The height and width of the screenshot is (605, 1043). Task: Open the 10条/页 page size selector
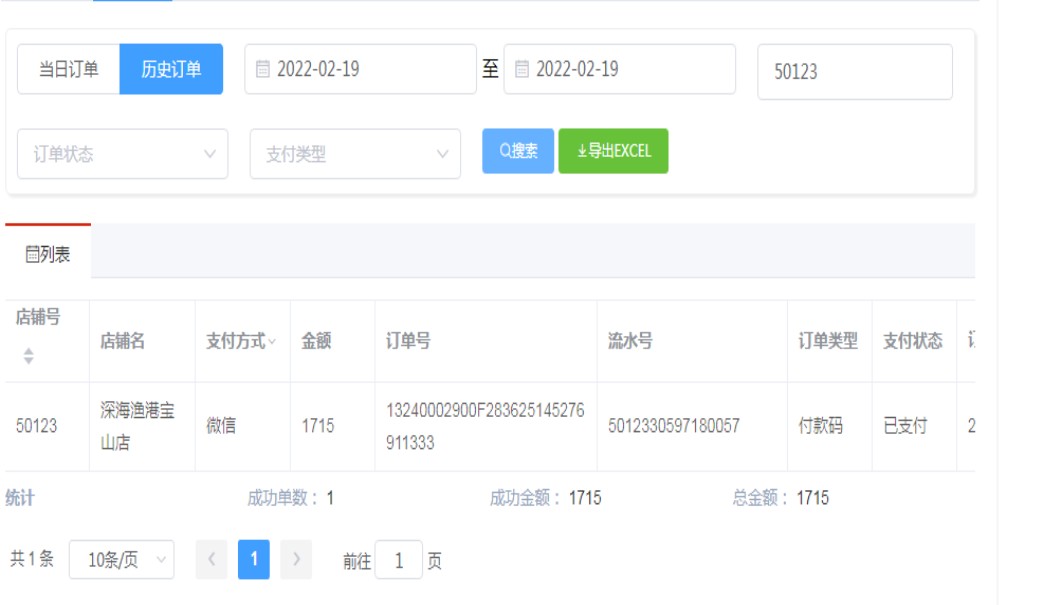[x=121, y=560]
